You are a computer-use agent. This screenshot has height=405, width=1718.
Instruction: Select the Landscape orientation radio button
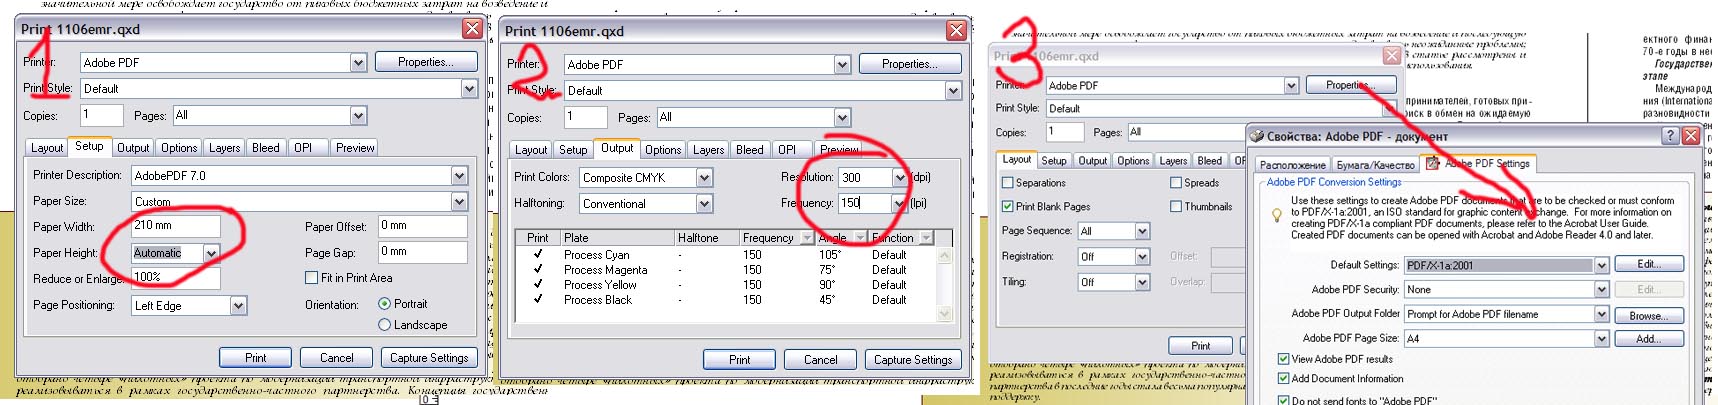pos(384,324)
